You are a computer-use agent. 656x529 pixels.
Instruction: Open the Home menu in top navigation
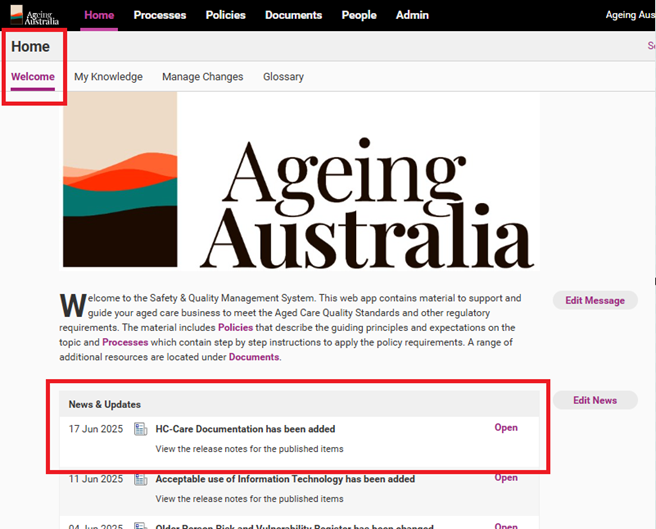[99, 15]
